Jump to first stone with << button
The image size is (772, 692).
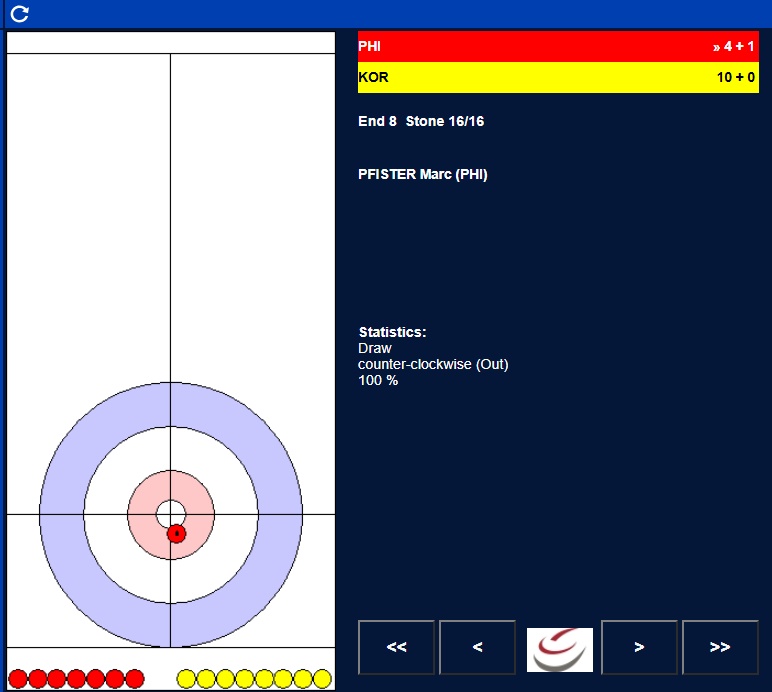pos(396,647)
